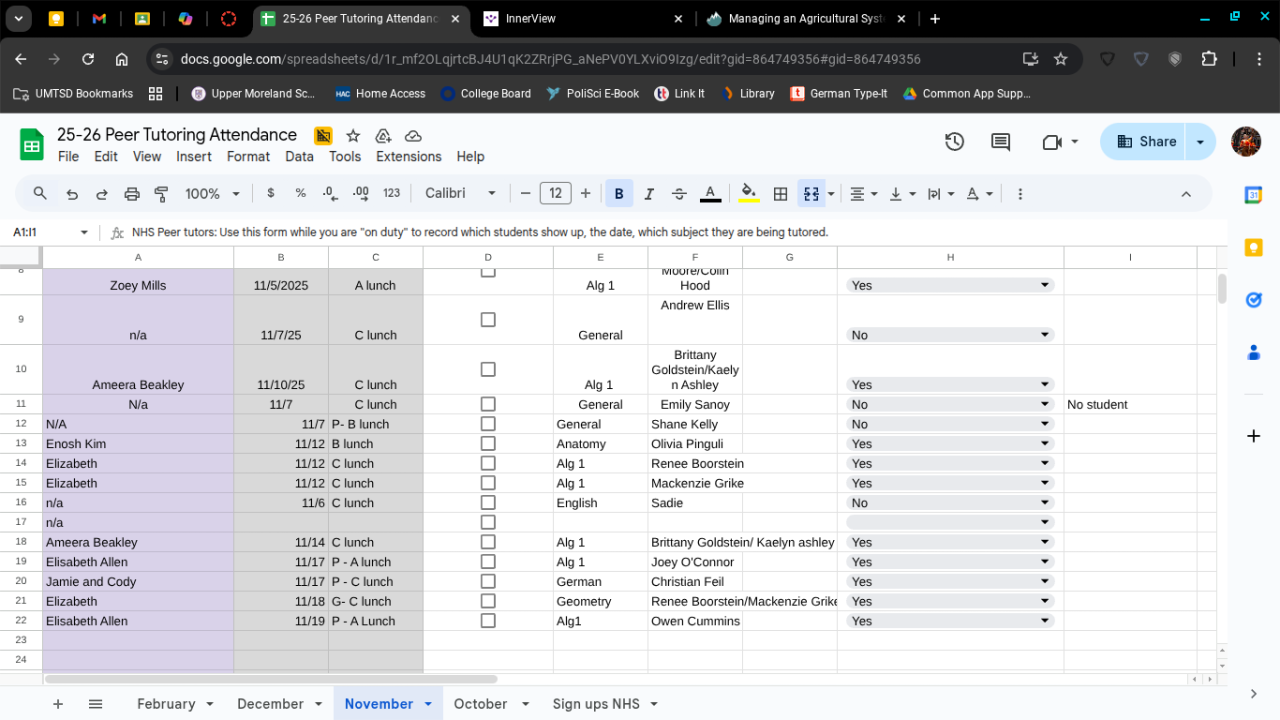The width and height of the screenshot is (1280, 720).
Task: Open the College Board bookmark
Action: [x=485, y=94]
